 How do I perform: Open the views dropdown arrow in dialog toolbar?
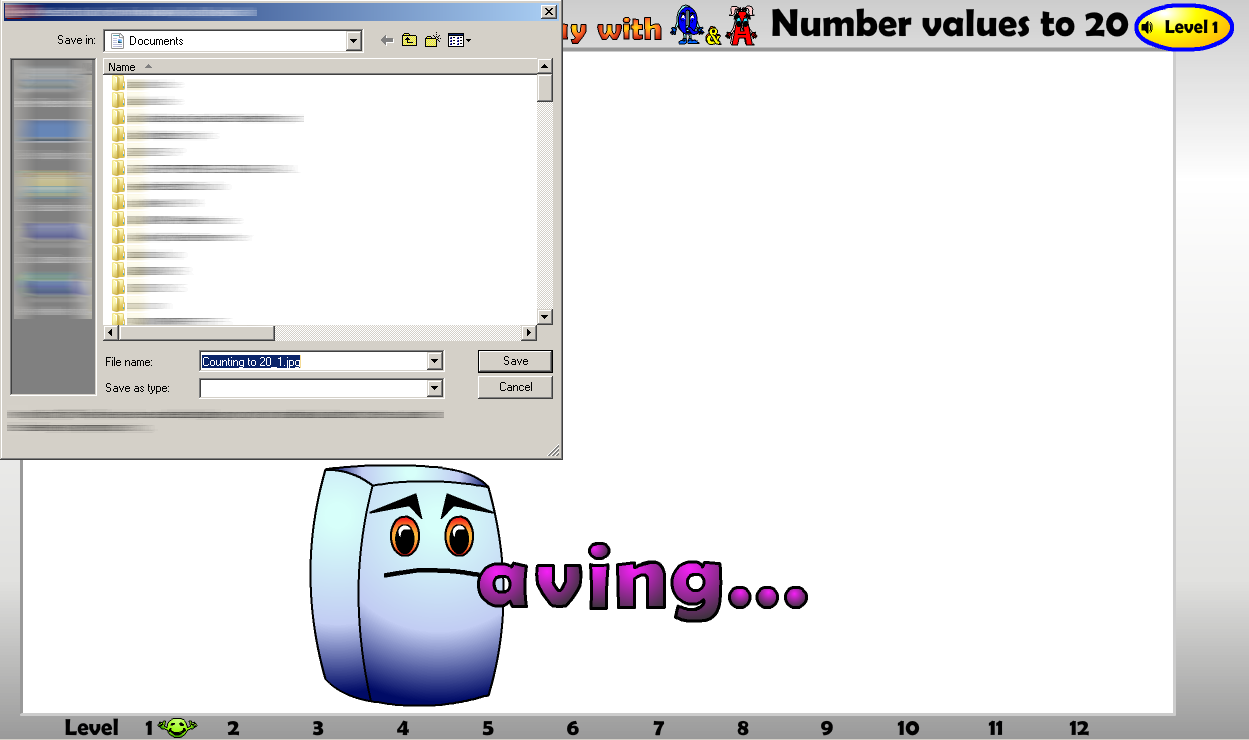(468, 41)
